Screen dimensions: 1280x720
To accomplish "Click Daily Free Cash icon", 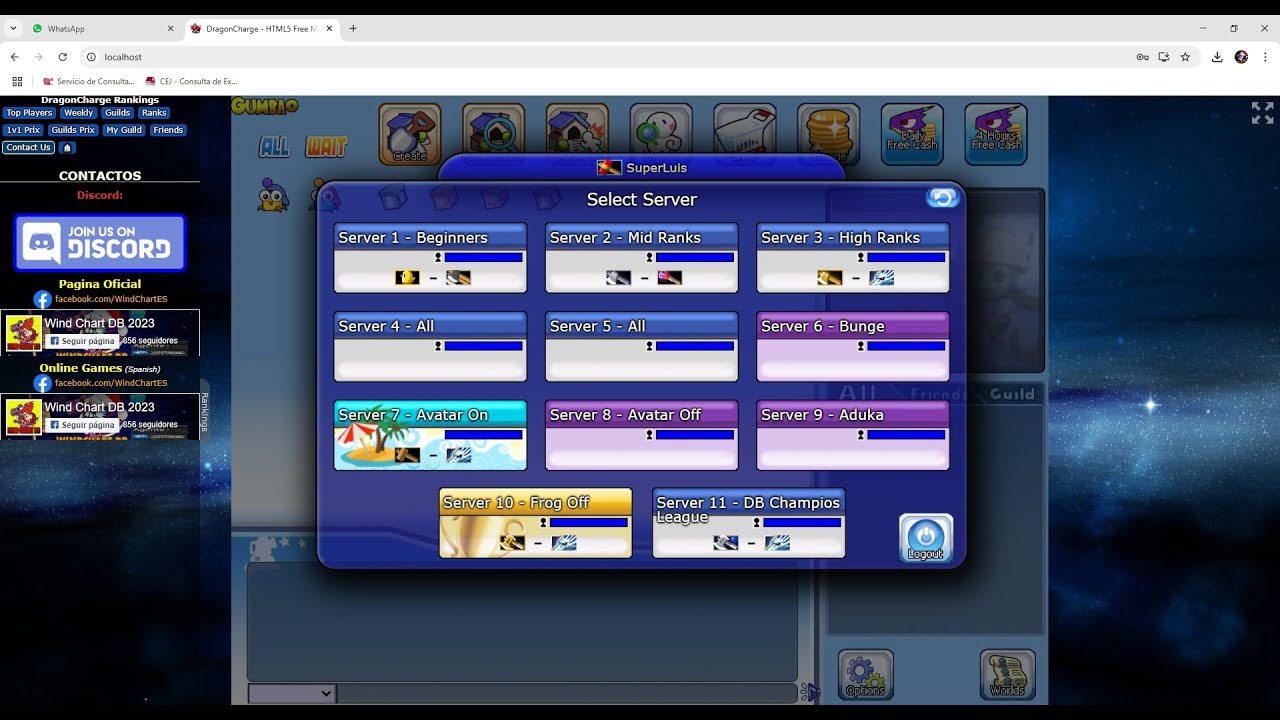I will click(912, 134).
